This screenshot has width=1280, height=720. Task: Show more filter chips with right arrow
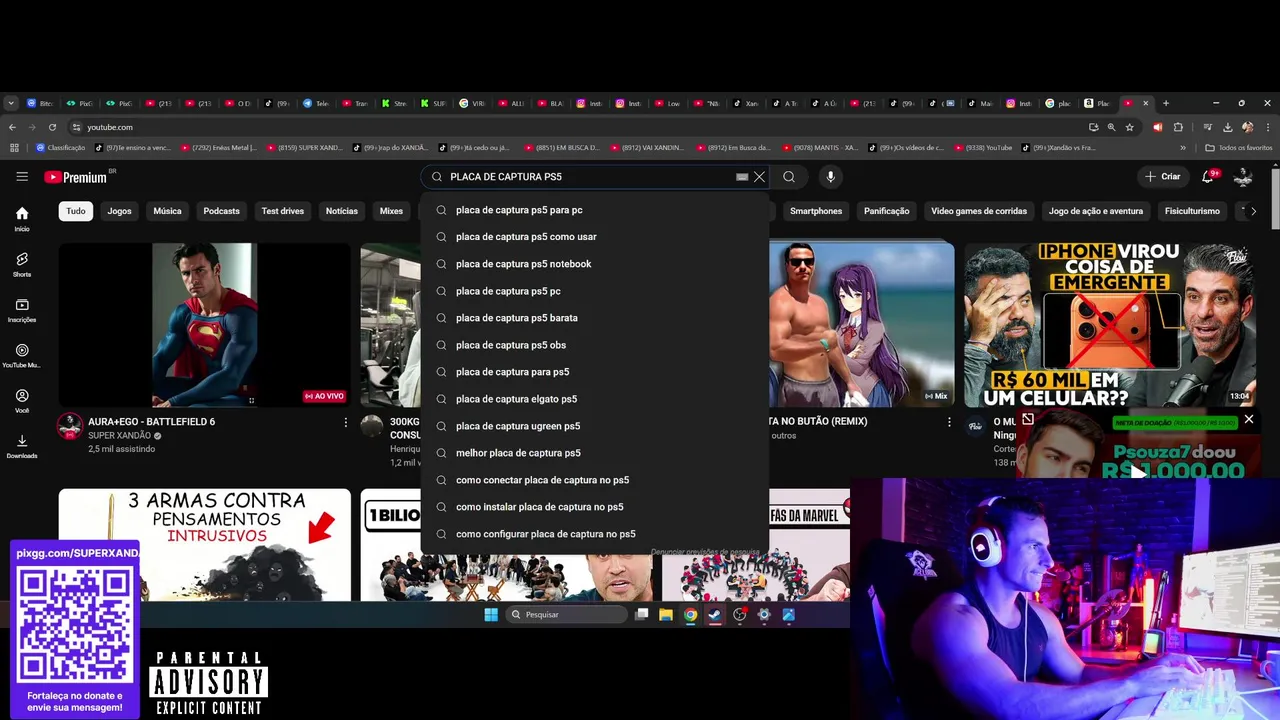[1253, 211]
